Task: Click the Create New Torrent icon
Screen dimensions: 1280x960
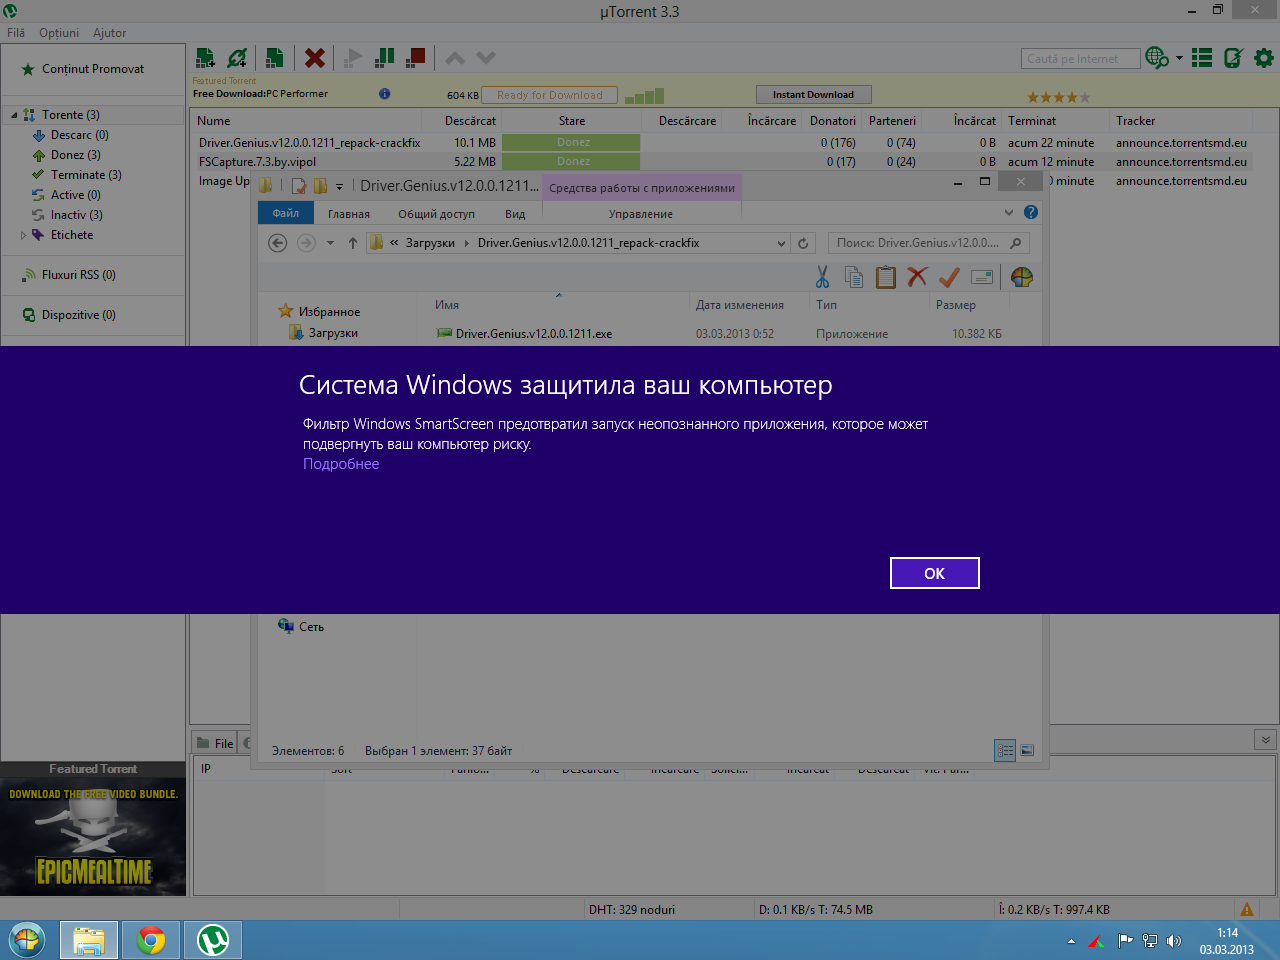Action: (x=274, y=58)
